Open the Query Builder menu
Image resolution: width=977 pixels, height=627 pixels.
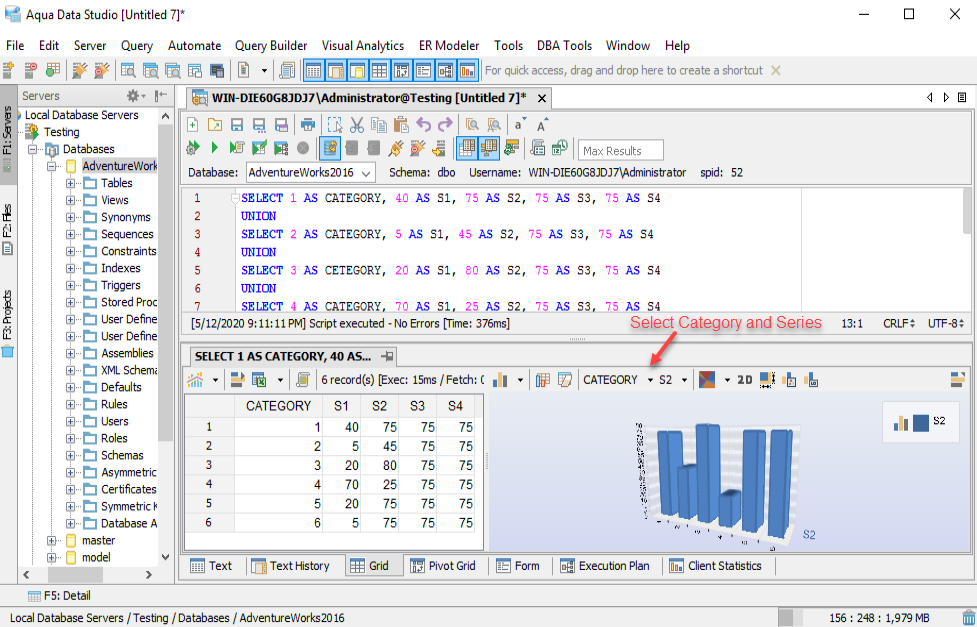point(271,45)
